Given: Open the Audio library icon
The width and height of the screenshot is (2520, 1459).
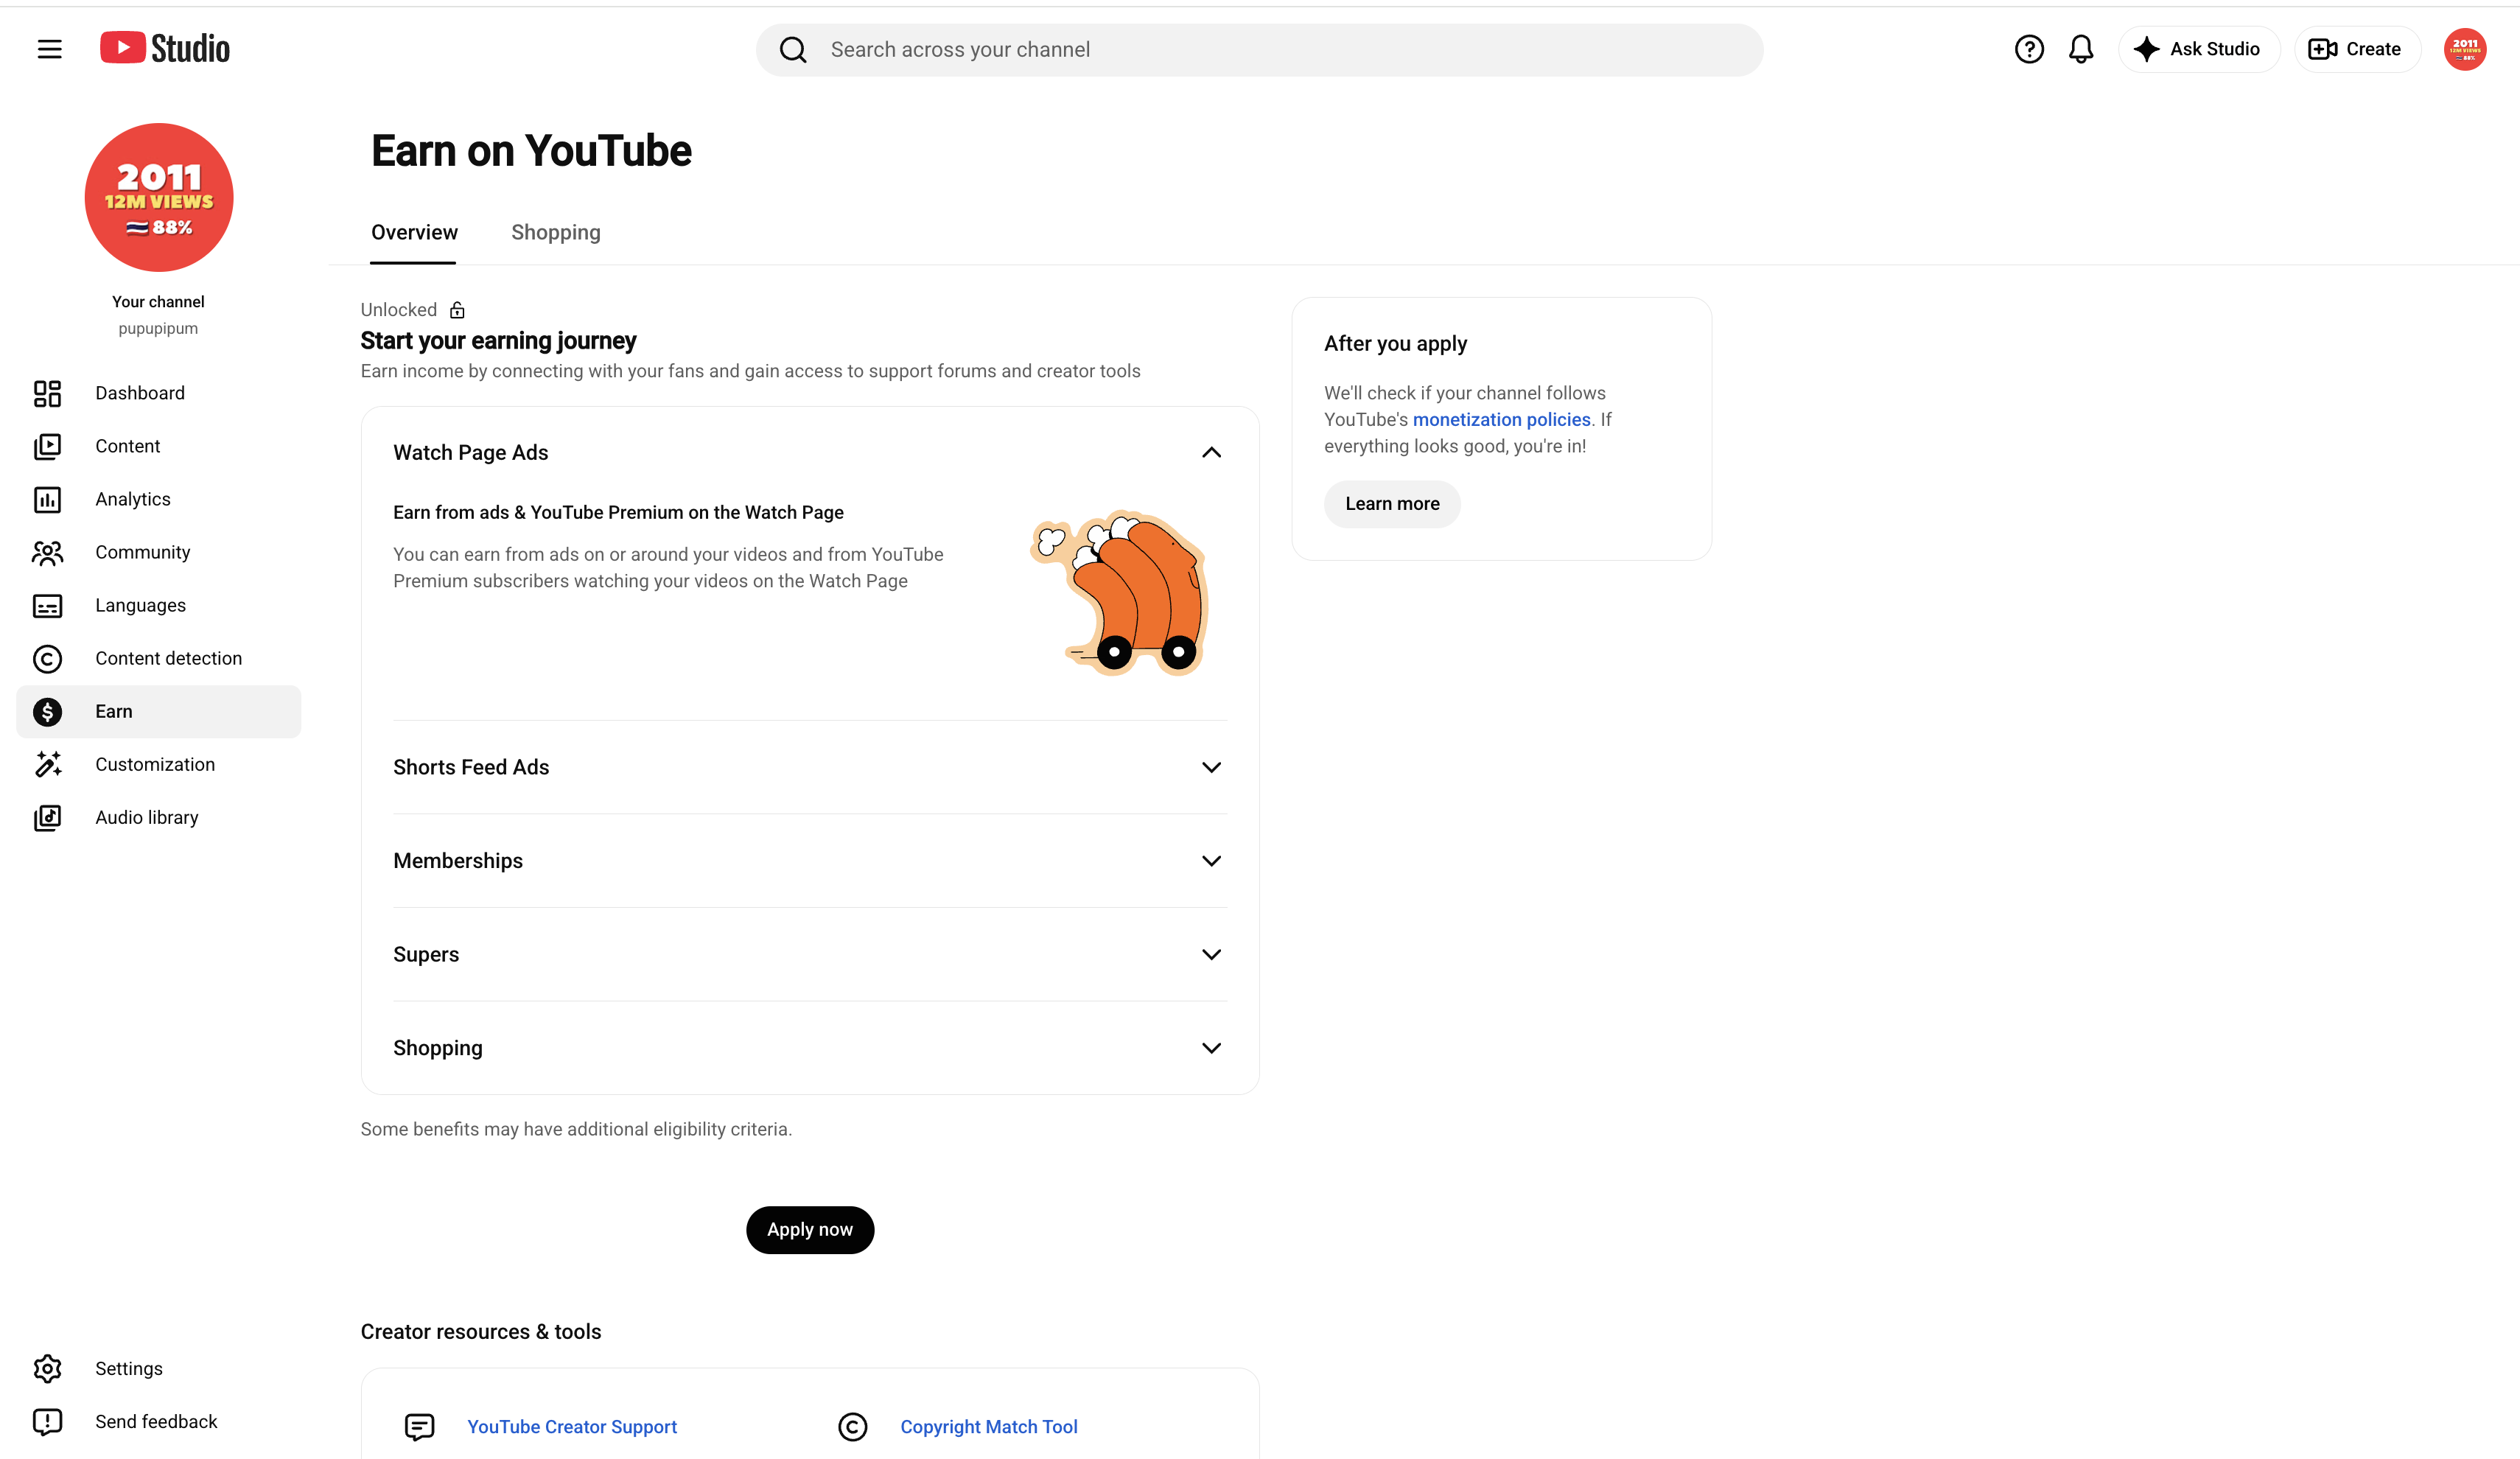Looking at the screenshot, I should [x=47, y=817].
